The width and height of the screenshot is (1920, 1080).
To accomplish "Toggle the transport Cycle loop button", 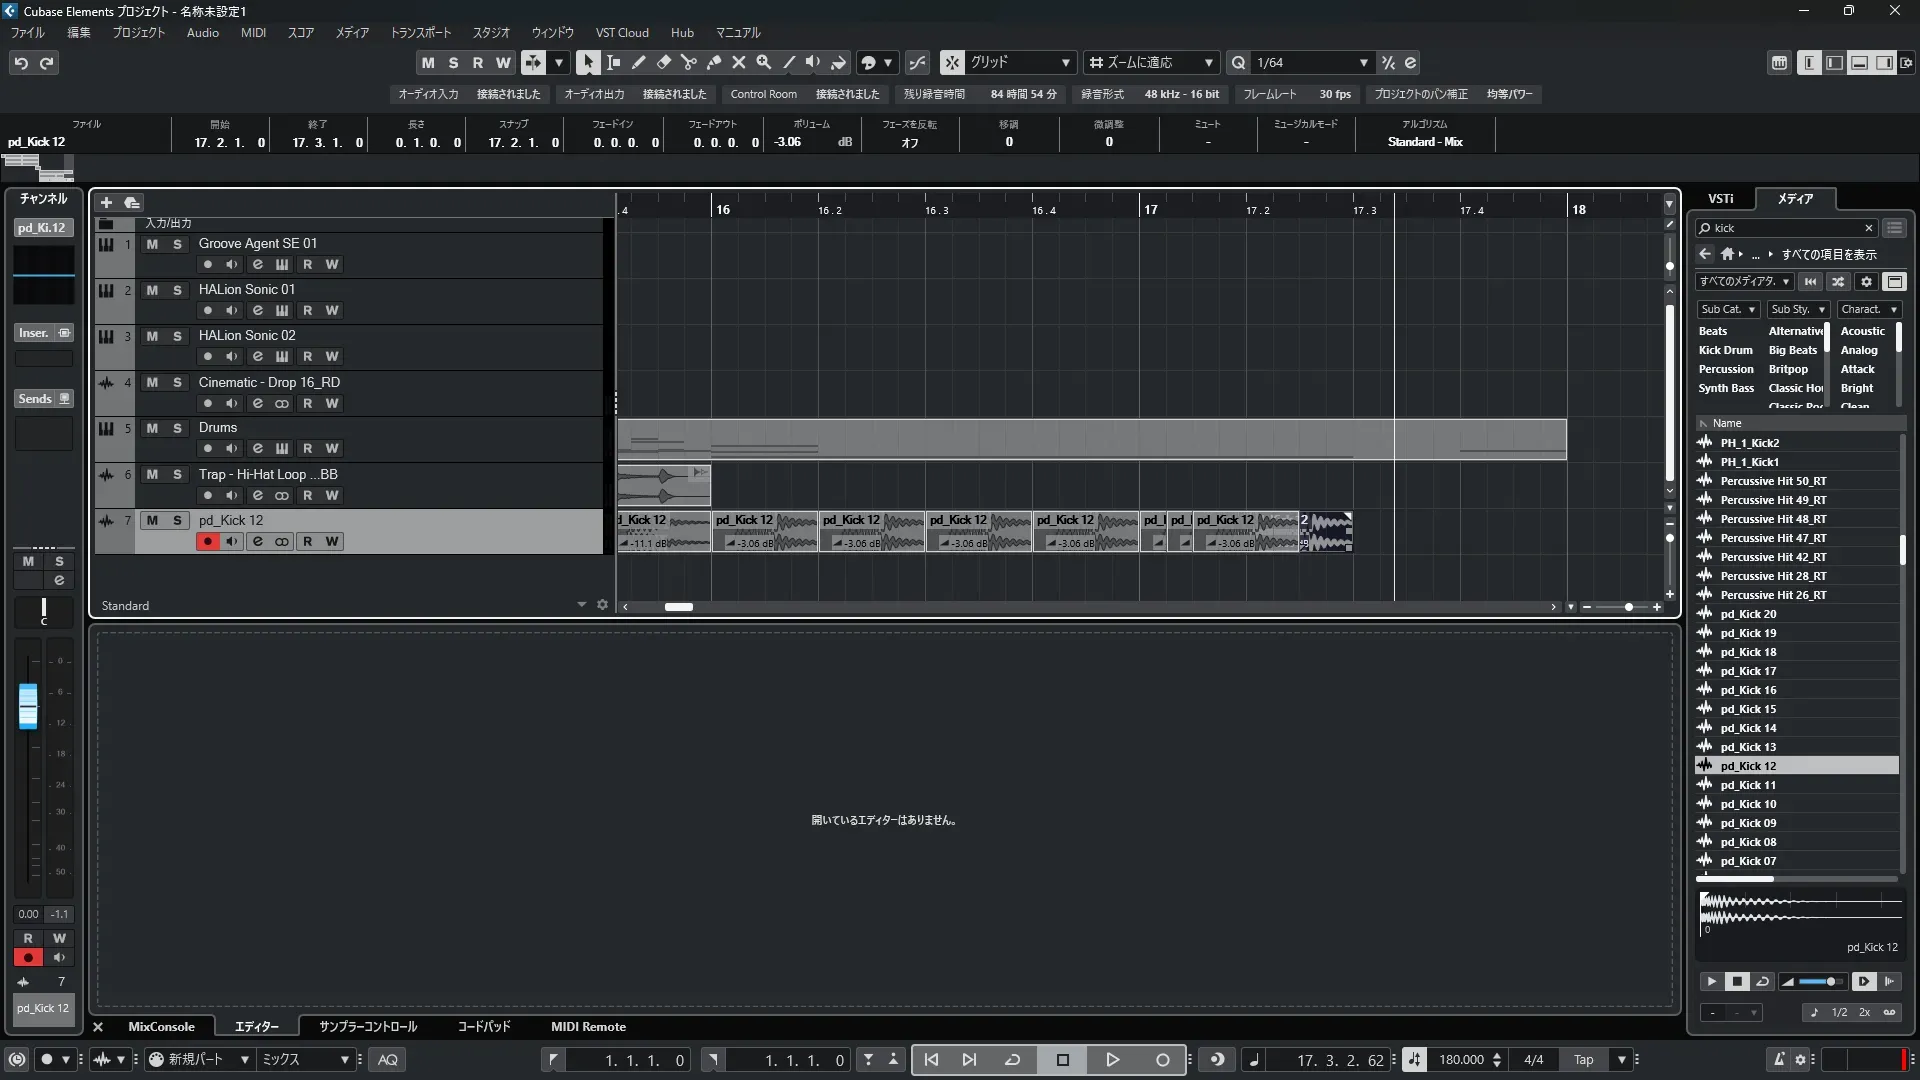I will pos(1012,1060).
